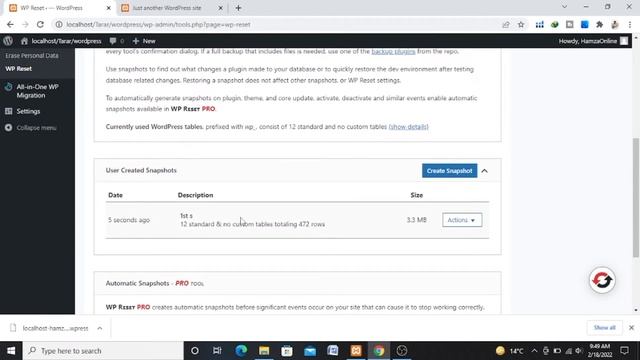Reload the current page
The width and height of the screenshot is (640, 360).
[x=40, y=24]
